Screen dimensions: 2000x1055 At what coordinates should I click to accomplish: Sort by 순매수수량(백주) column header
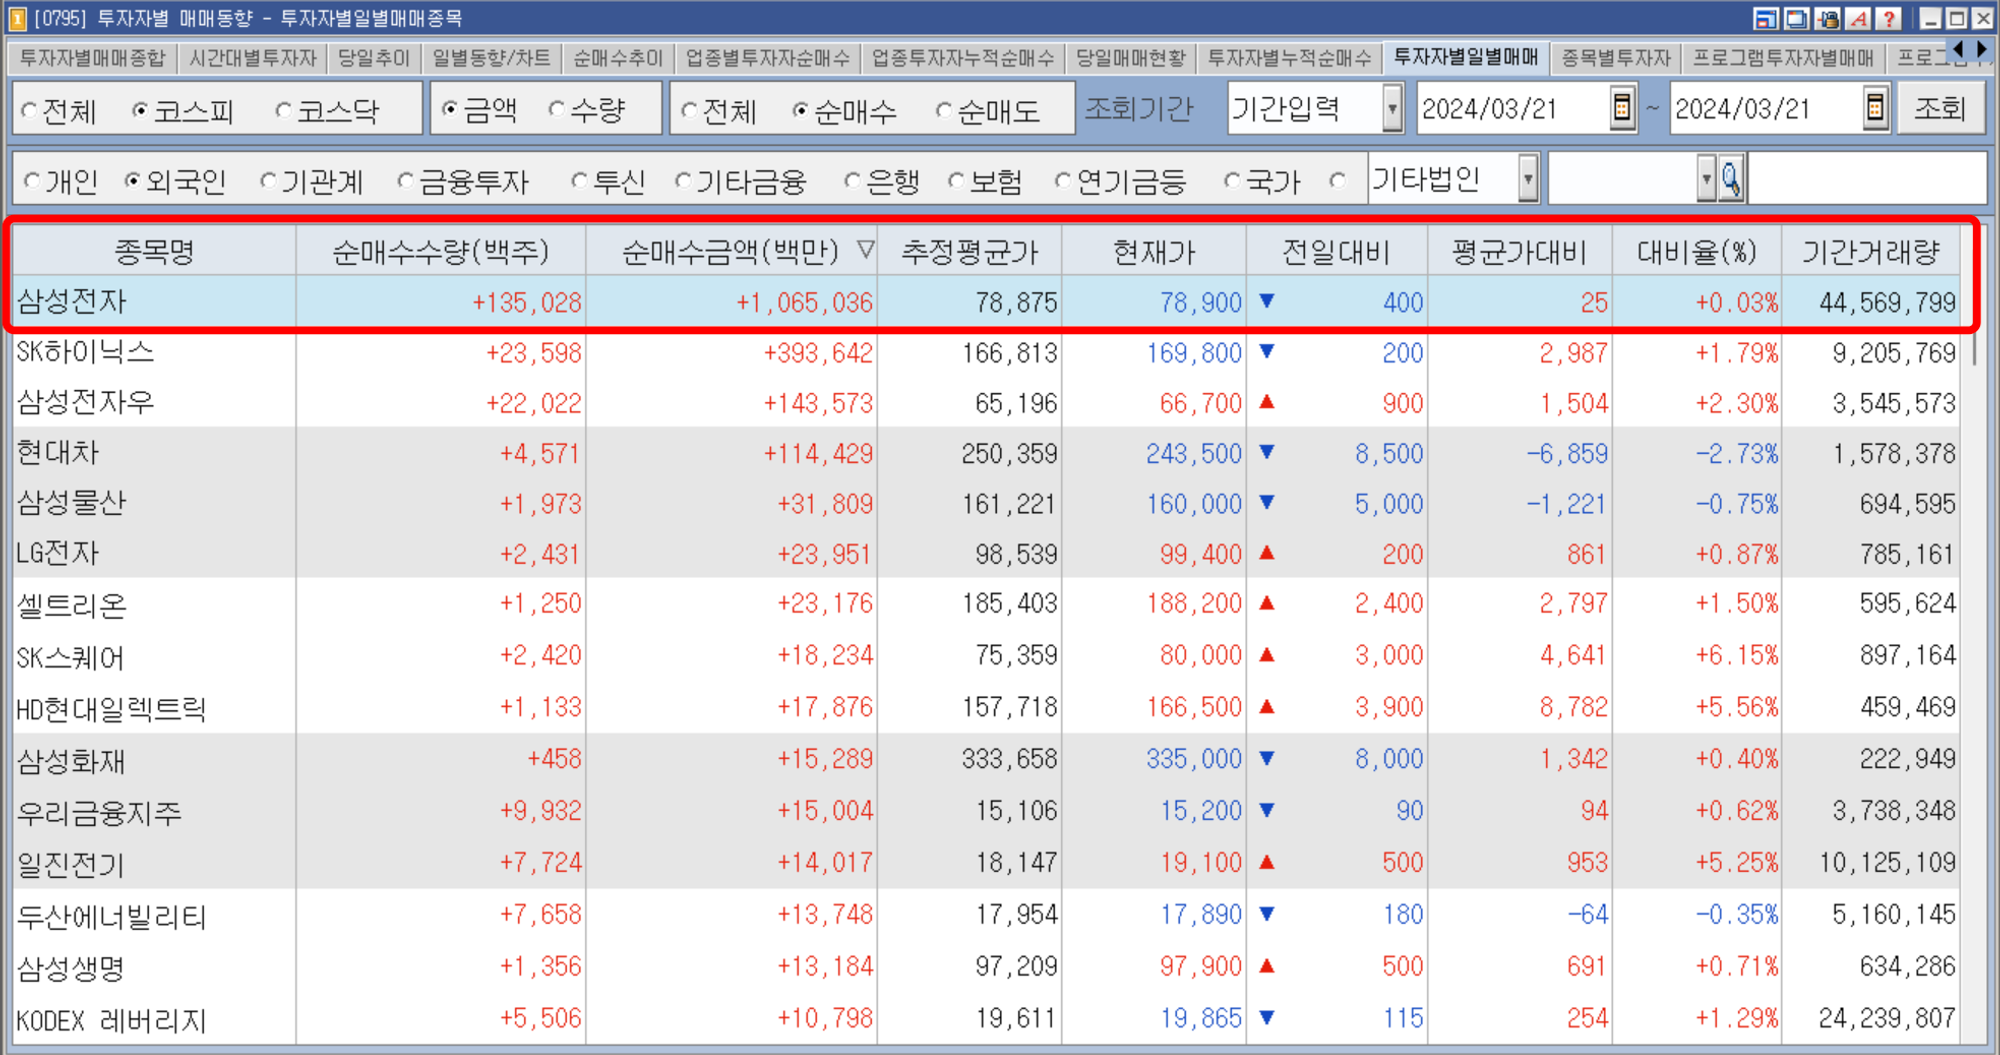click(x=441, y=251)
